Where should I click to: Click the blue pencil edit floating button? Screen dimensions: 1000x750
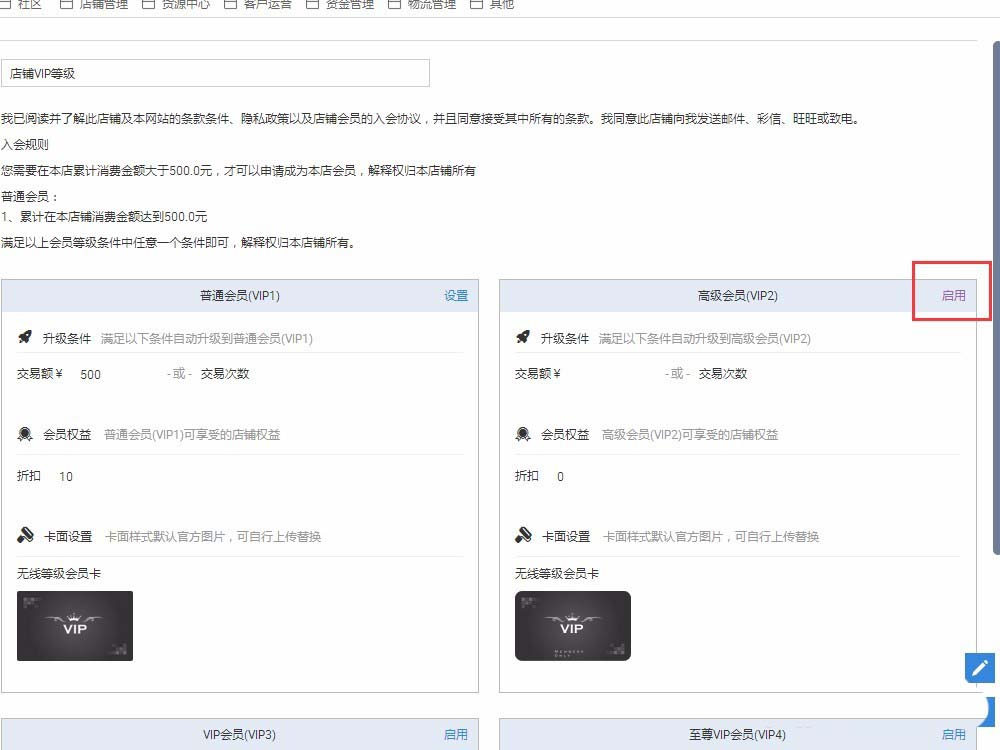pyautogui.click(x=979, y=668)
